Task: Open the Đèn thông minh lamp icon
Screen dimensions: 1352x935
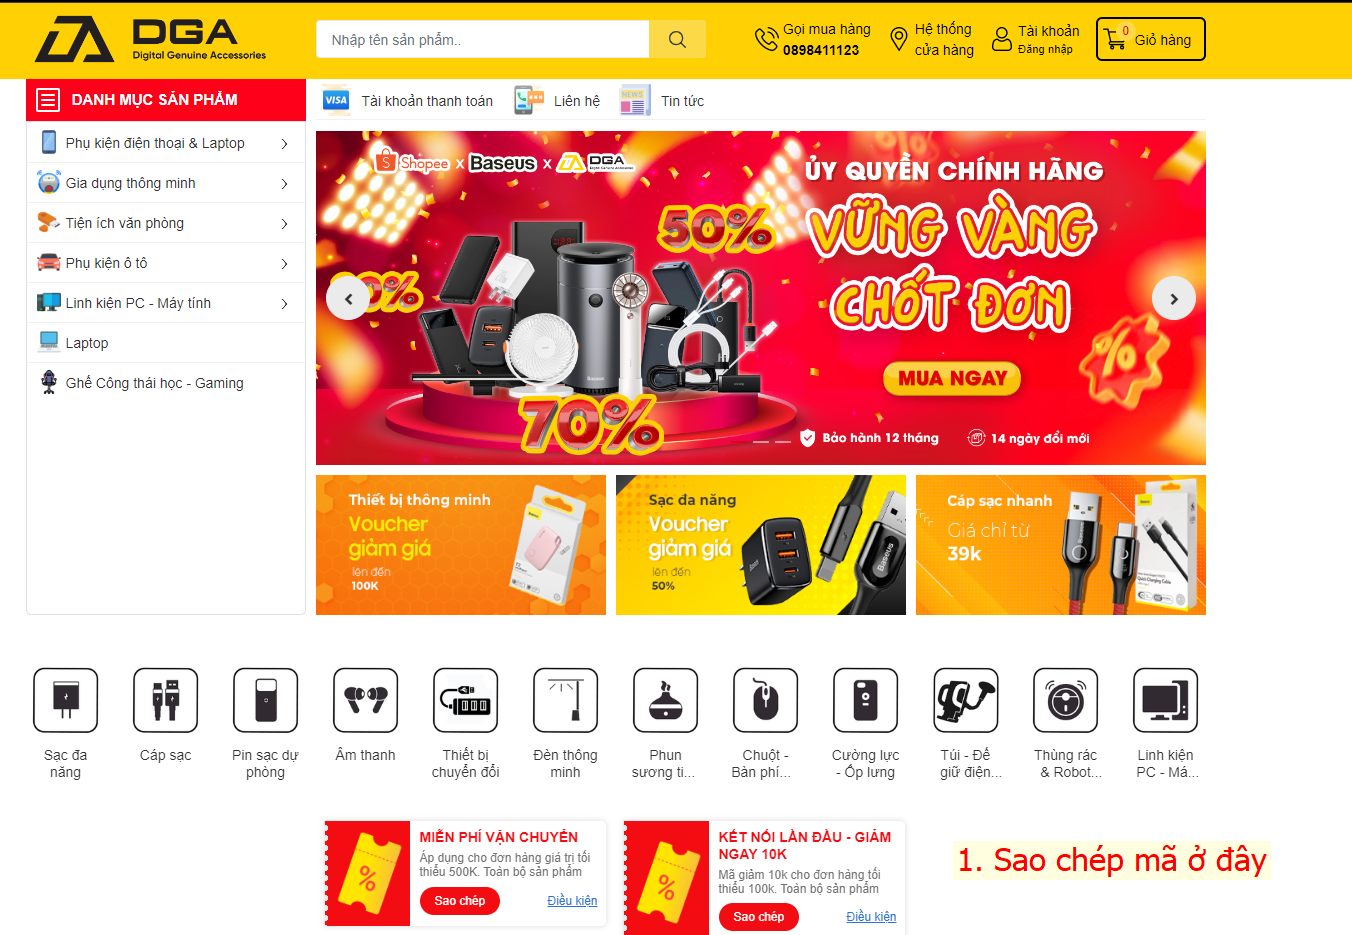Action: click(x=565, y=700)
